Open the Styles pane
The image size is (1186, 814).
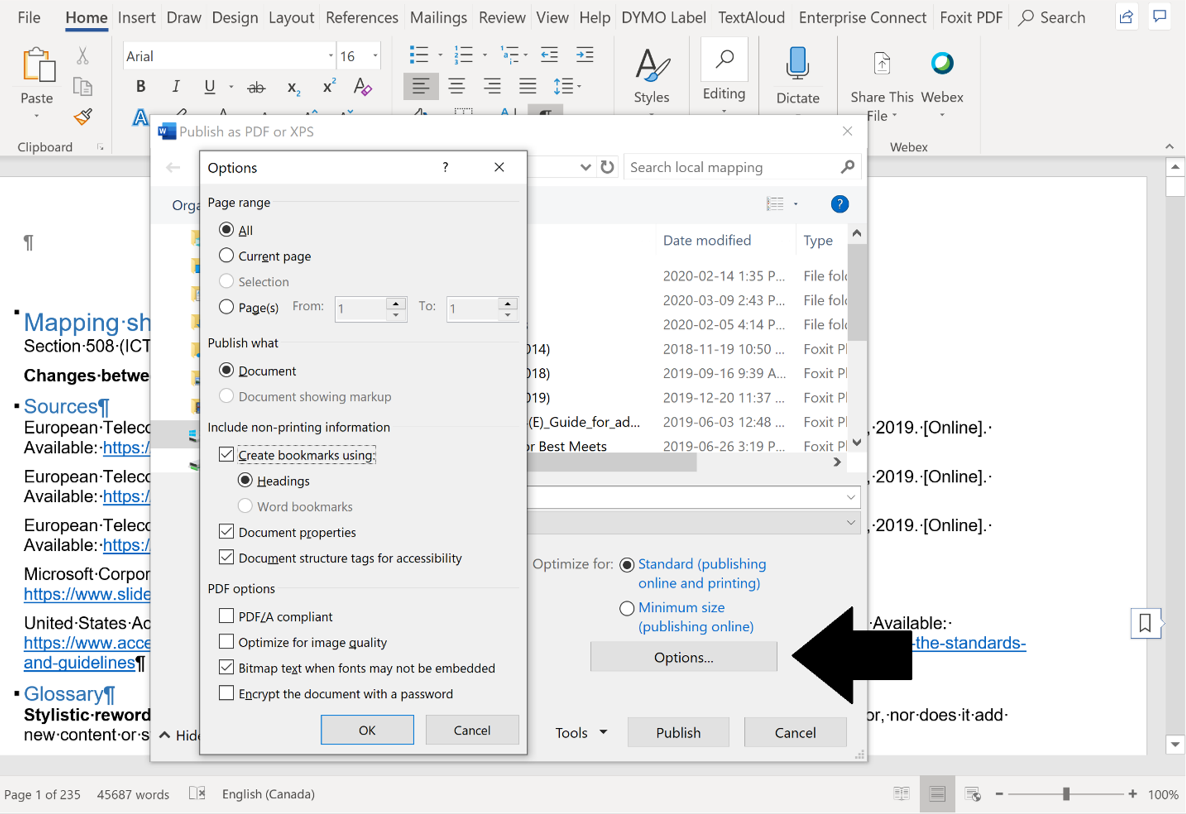[652, 74]
